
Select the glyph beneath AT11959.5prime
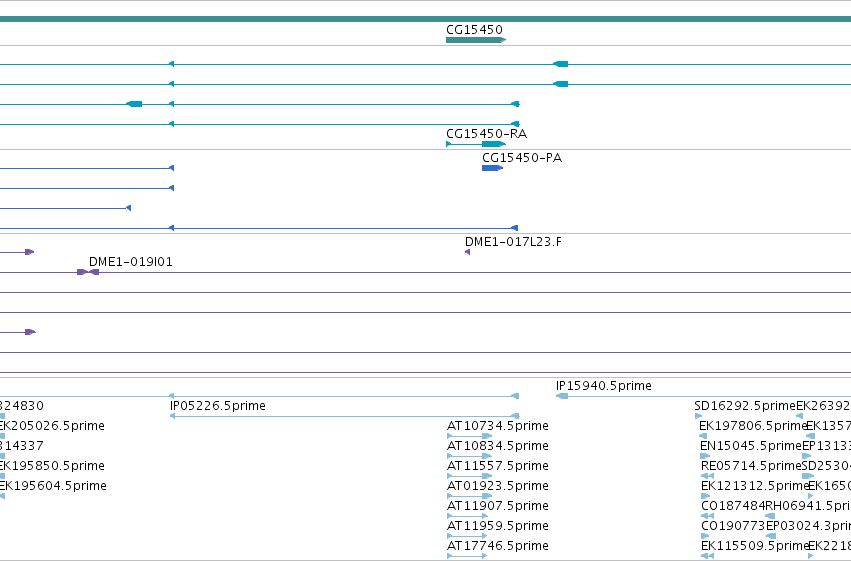tap(467, 536)
